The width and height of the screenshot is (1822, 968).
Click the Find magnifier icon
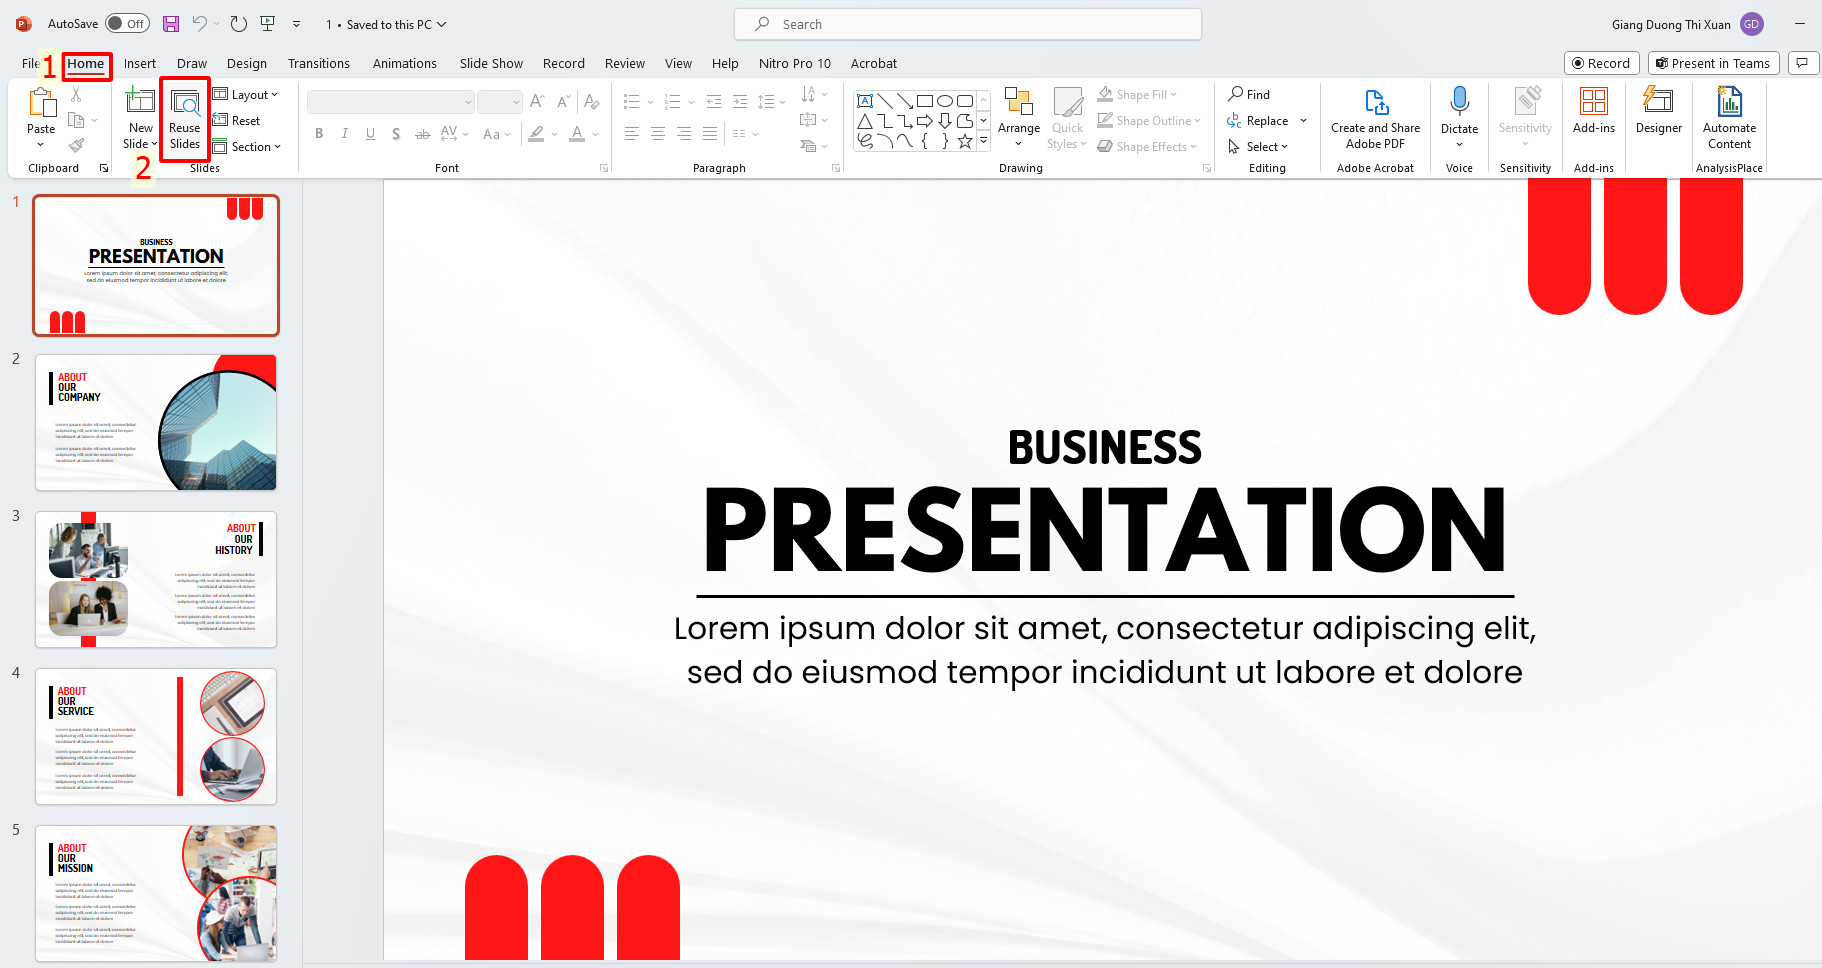[1236, 94]
